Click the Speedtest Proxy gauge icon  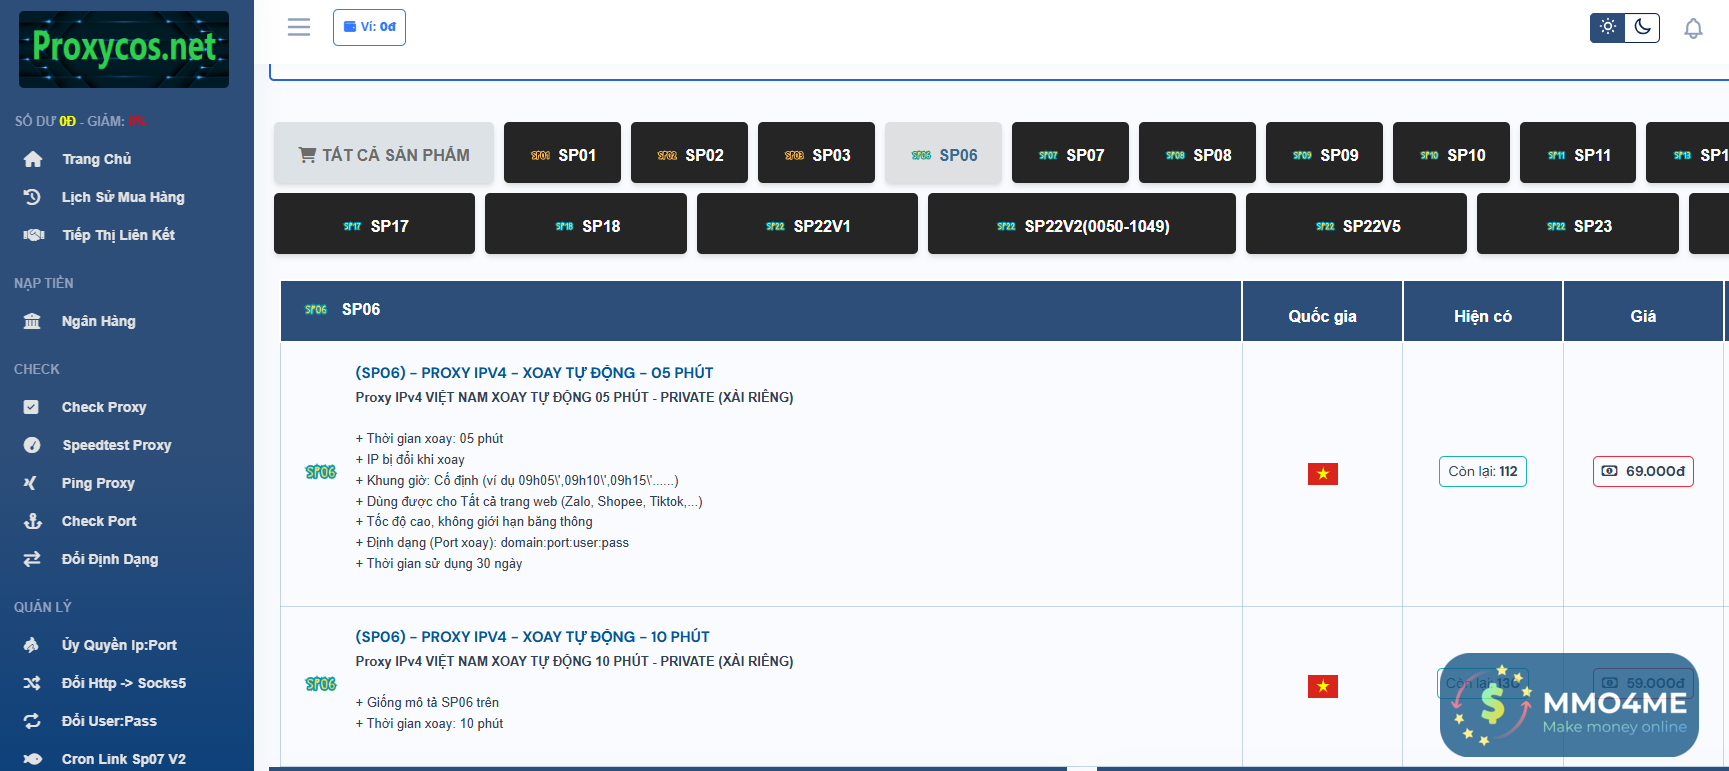point(32,445)
